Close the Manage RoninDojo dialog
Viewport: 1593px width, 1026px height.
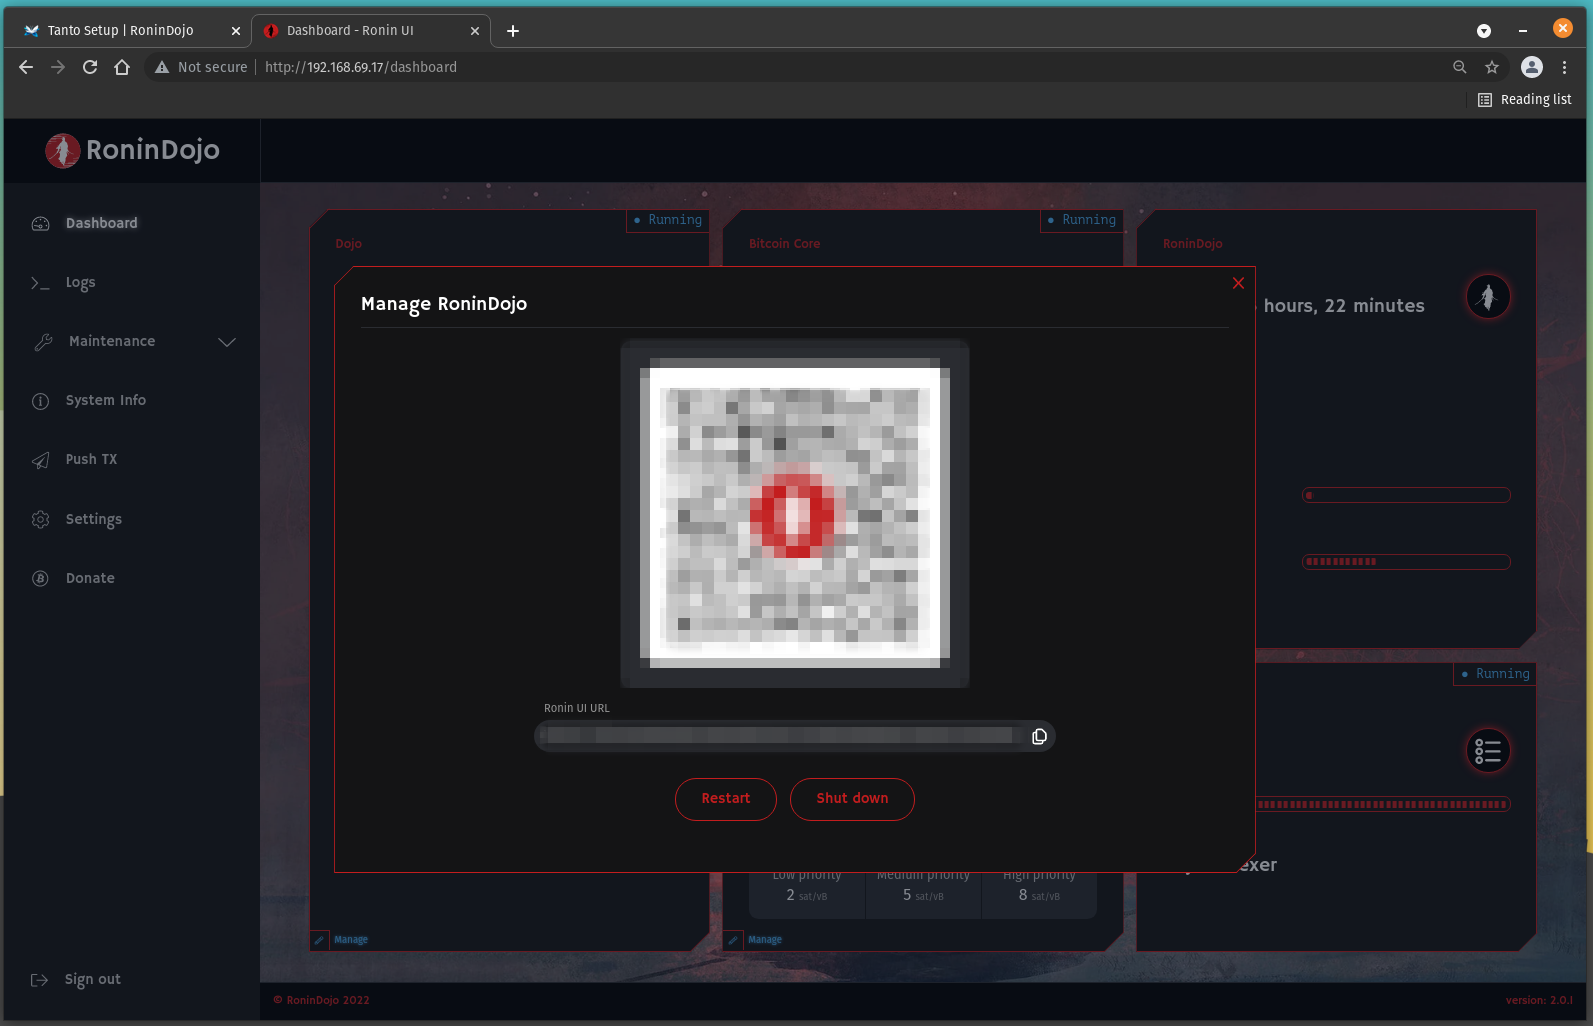(1238, 283)
